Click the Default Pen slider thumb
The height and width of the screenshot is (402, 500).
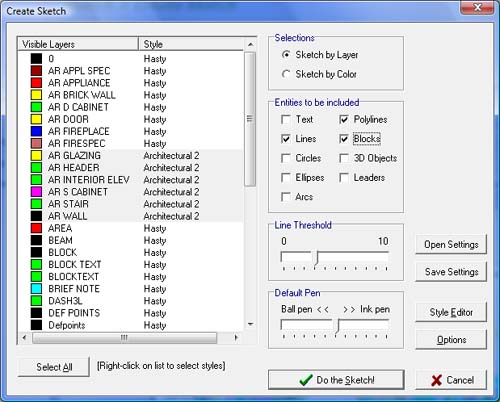pos(337,327)
